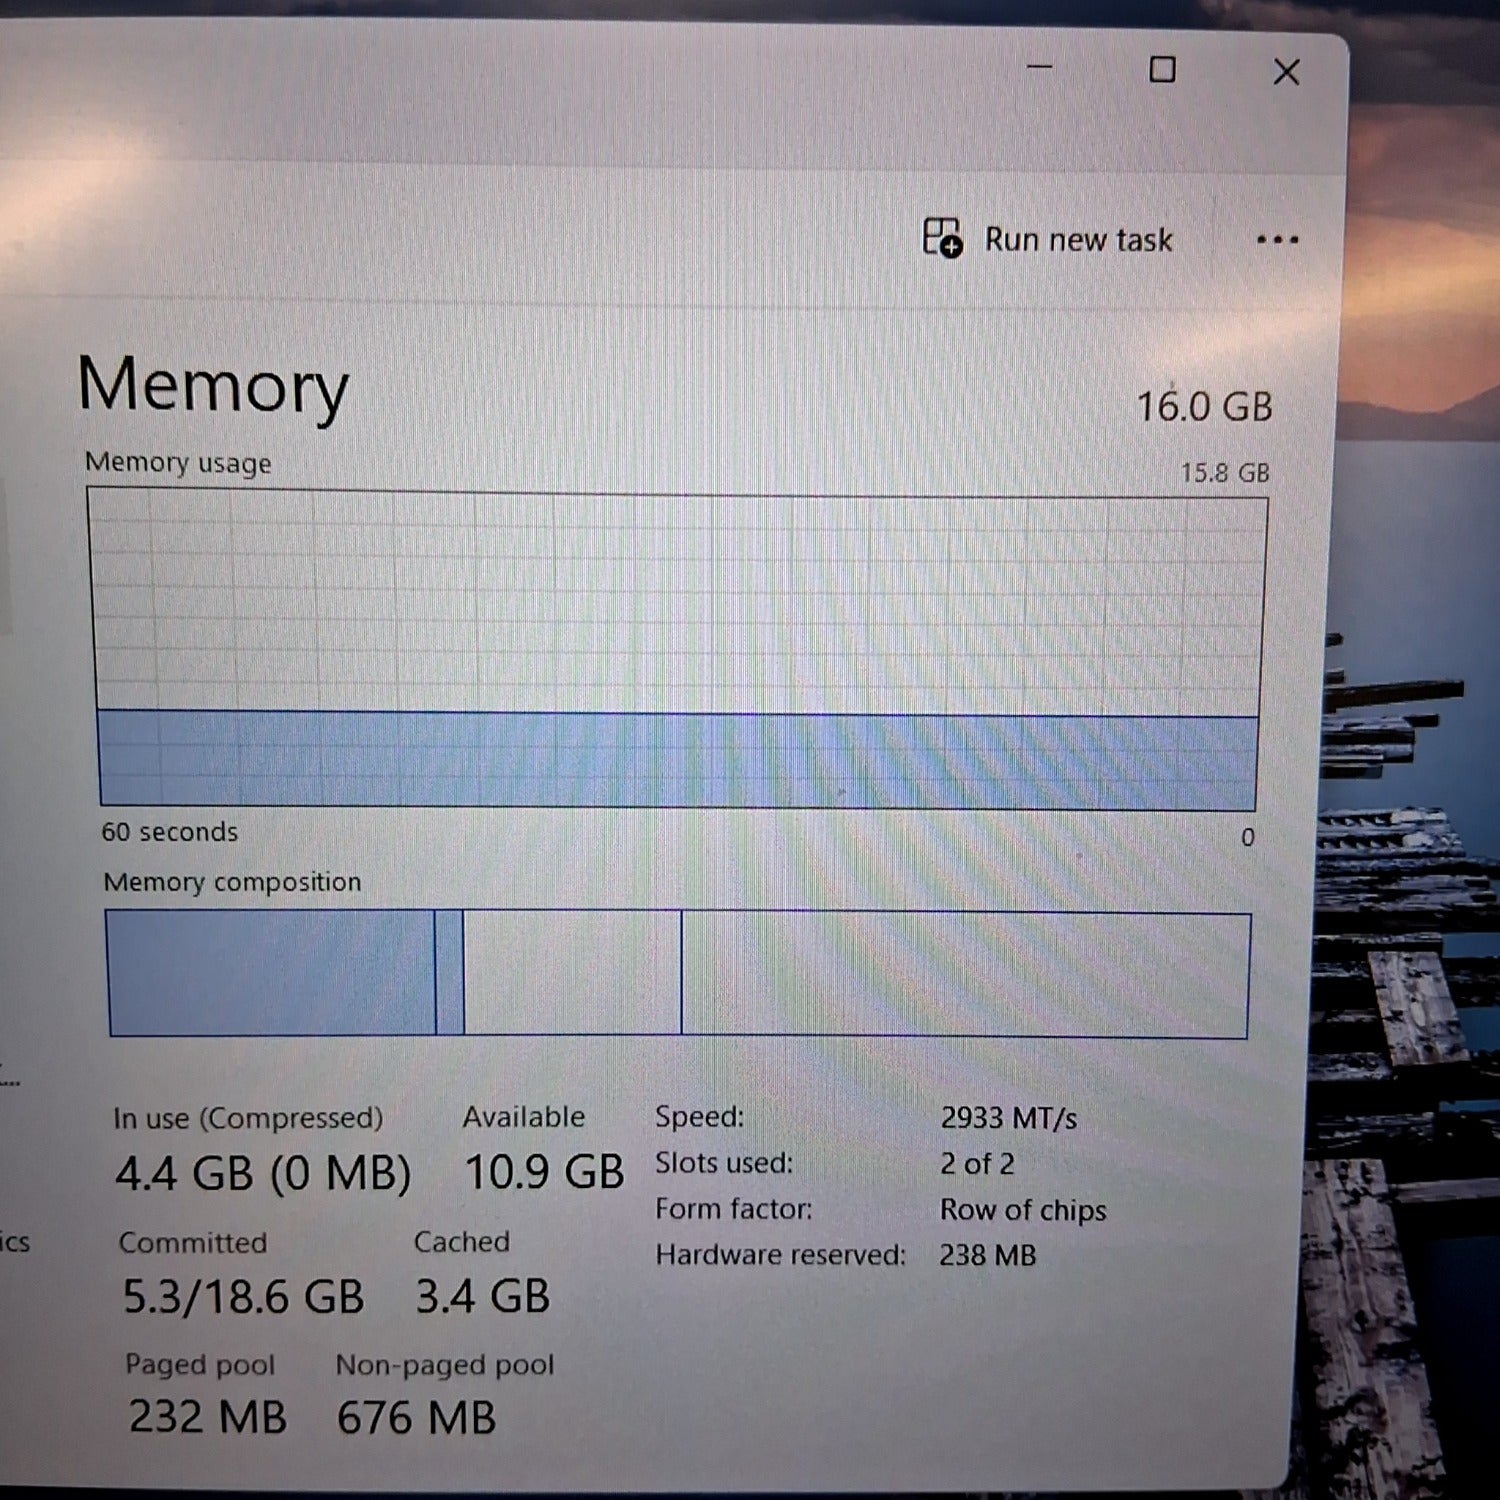Click the 60 seconds axis label
1500x1500 pixels.
tap(170, 832)
